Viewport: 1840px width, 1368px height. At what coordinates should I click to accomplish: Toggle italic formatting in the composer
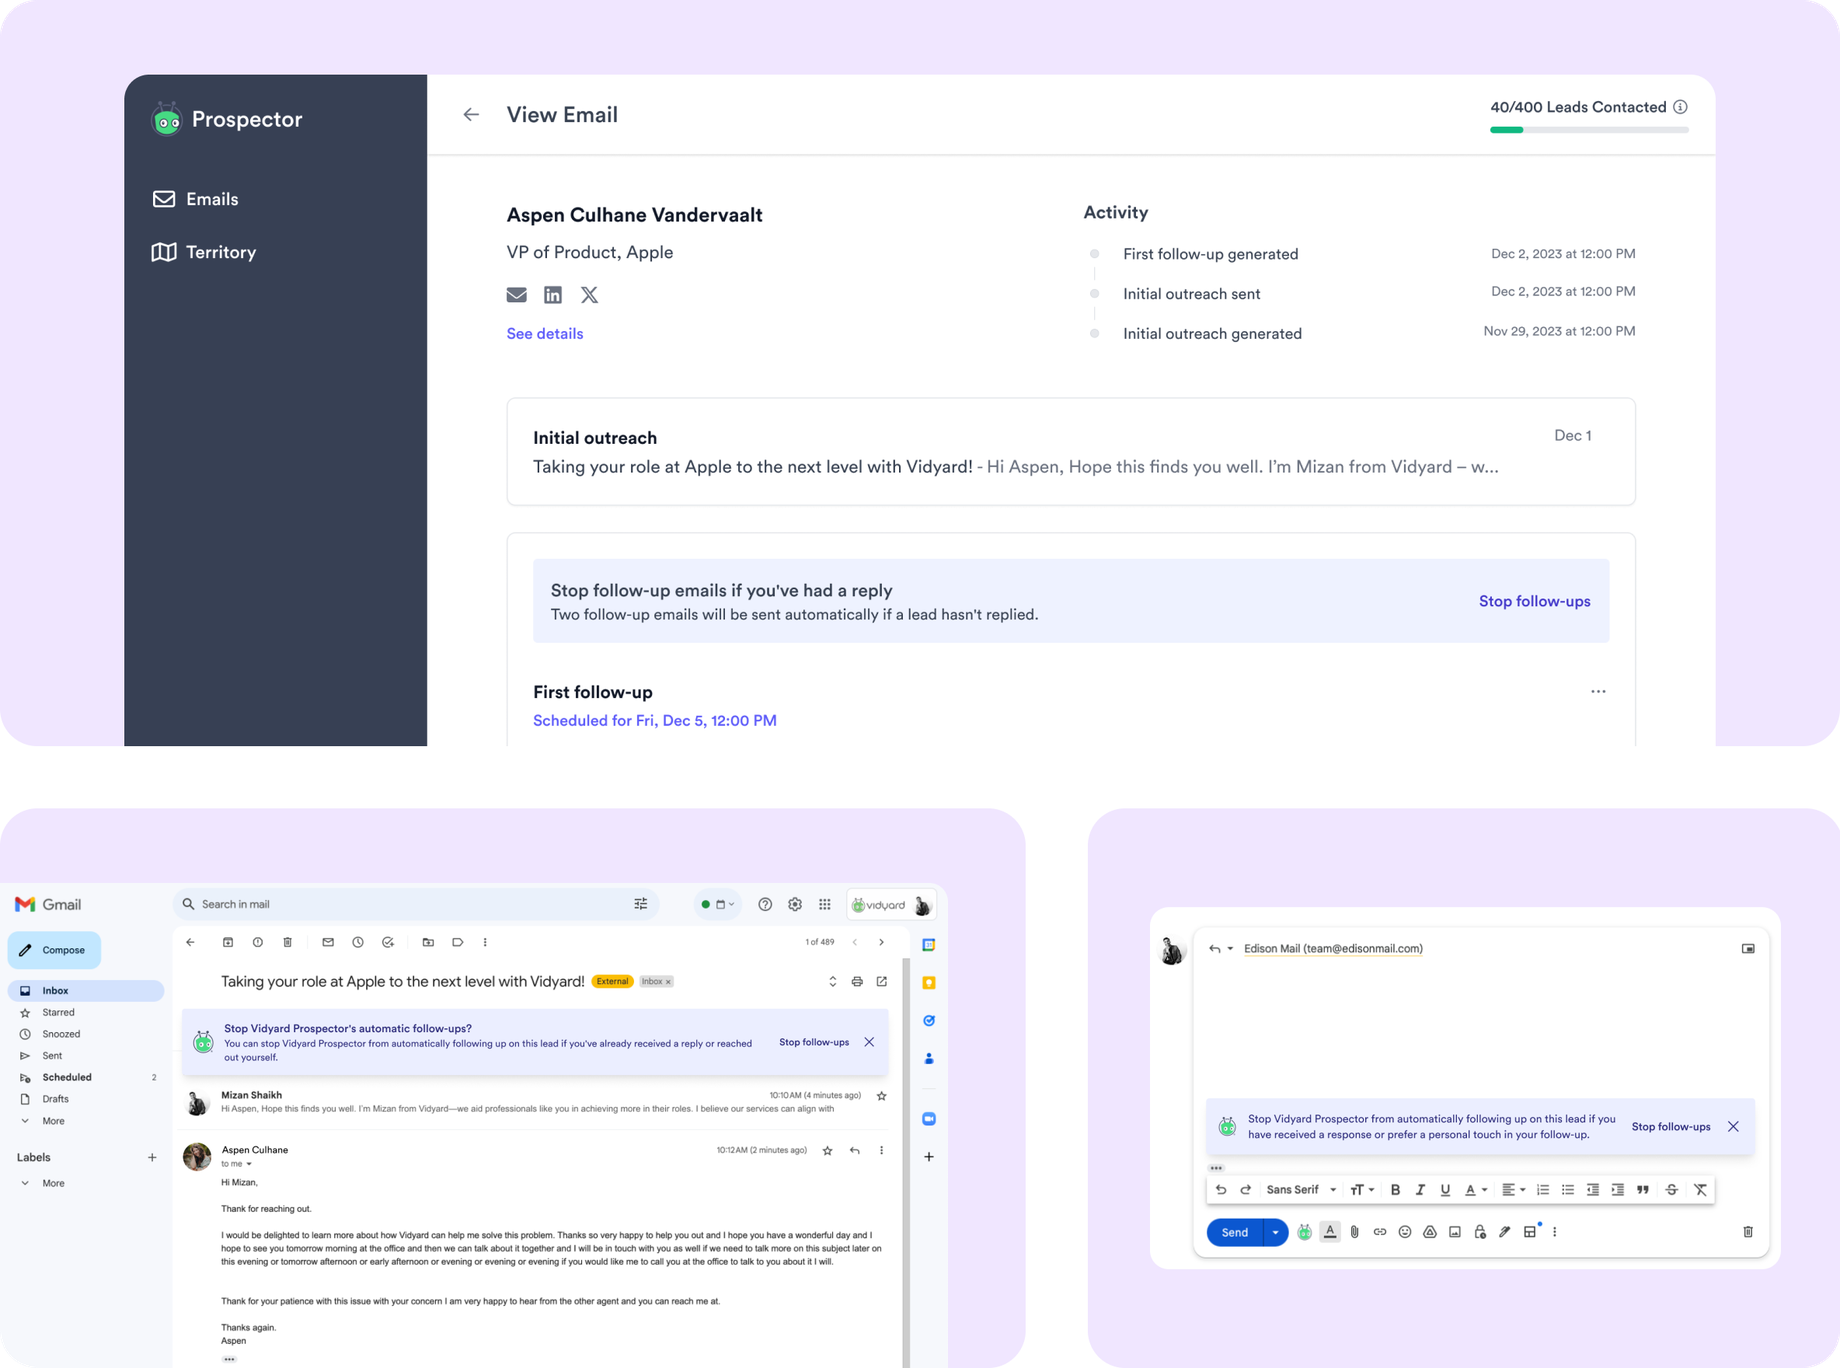click(x=1420, y=1190)
